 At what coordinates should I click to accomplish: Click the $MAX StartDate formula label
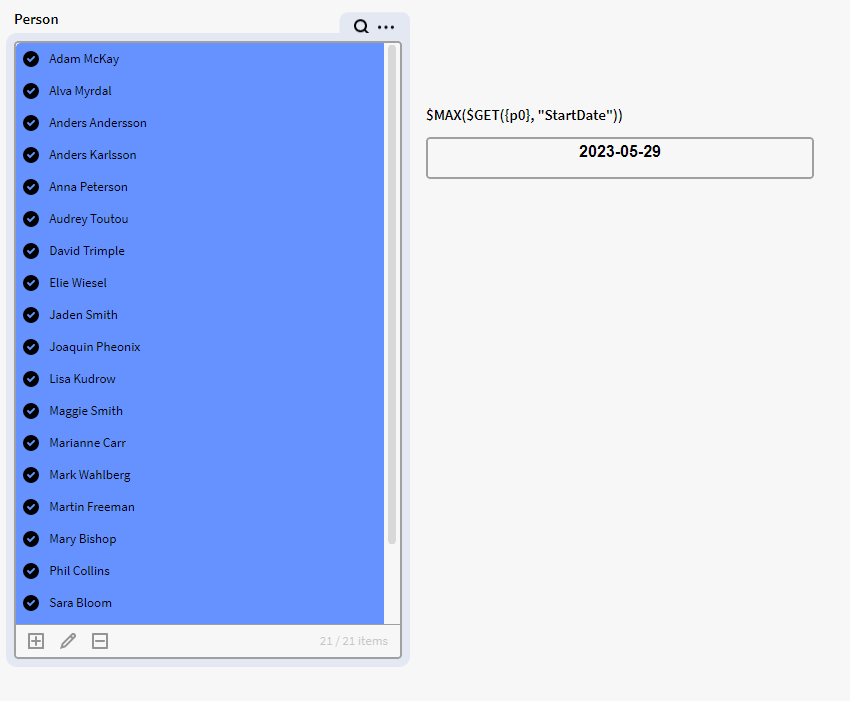(524, 116)
